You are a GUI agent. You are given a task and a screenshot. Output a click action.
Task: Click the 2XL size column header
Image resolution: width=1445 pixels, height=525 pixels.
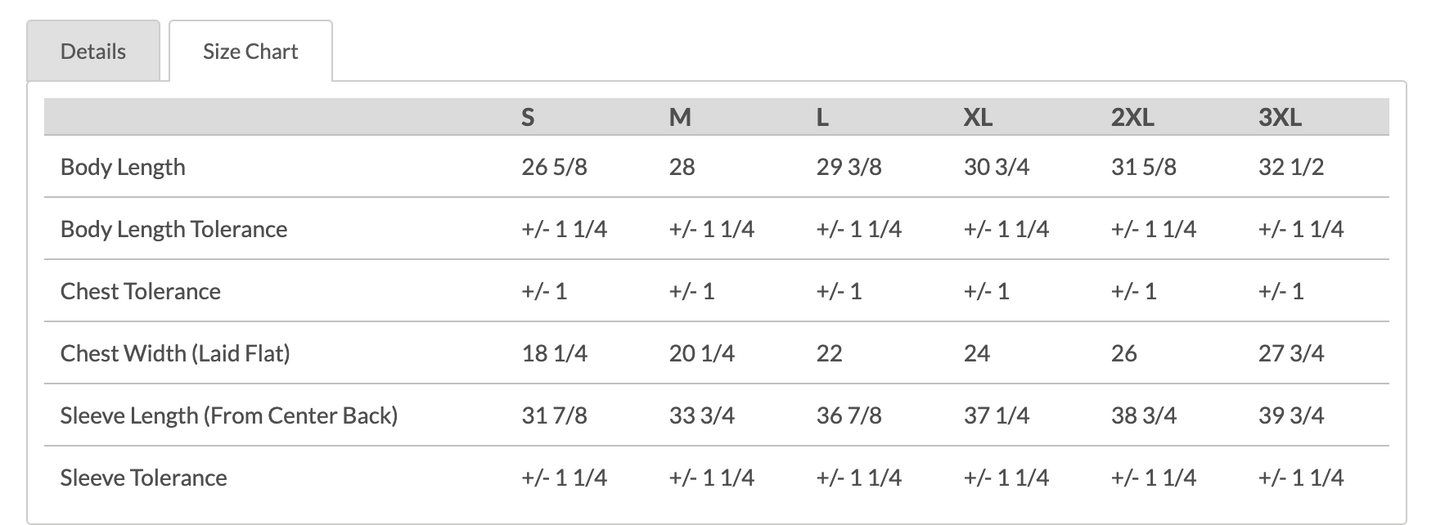click(1132, 117)
